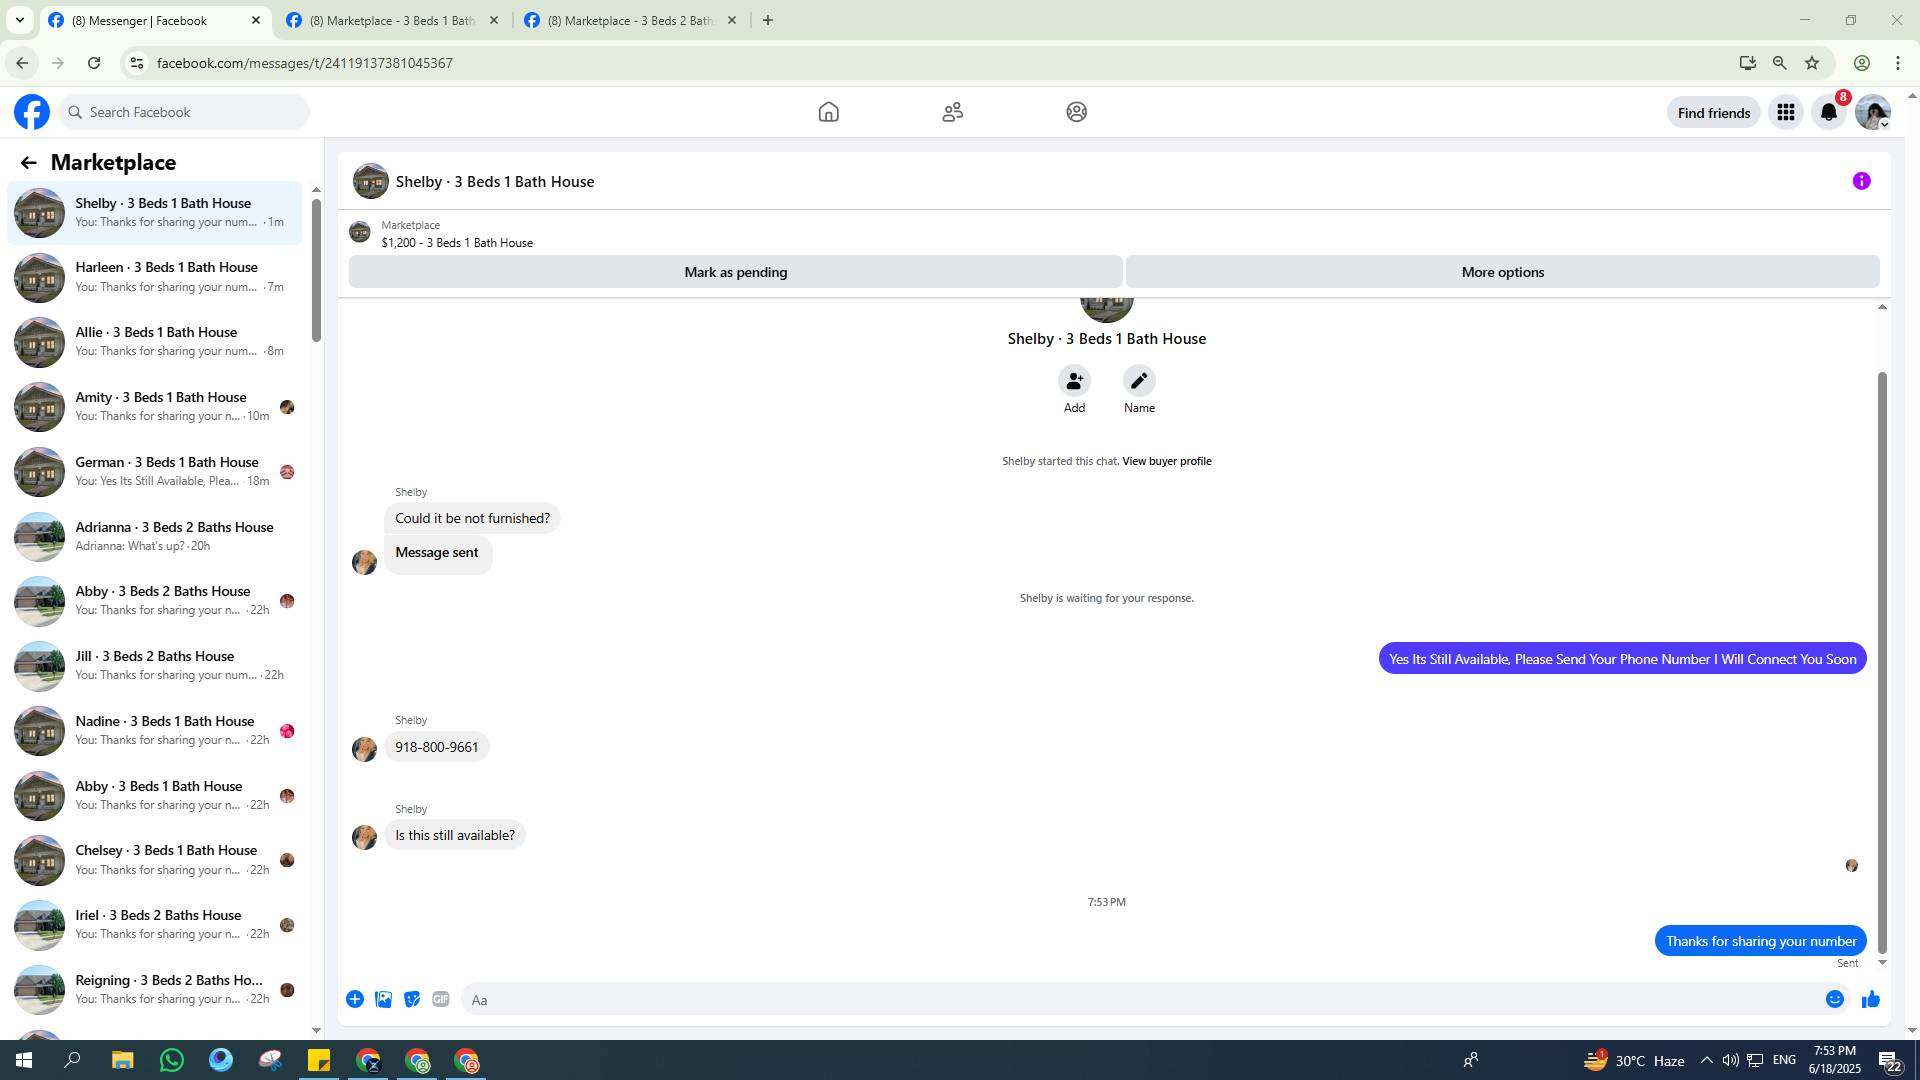Focus the Search Facebook field
This screenshot has width=1920, height=1080.
pos(184,112)
